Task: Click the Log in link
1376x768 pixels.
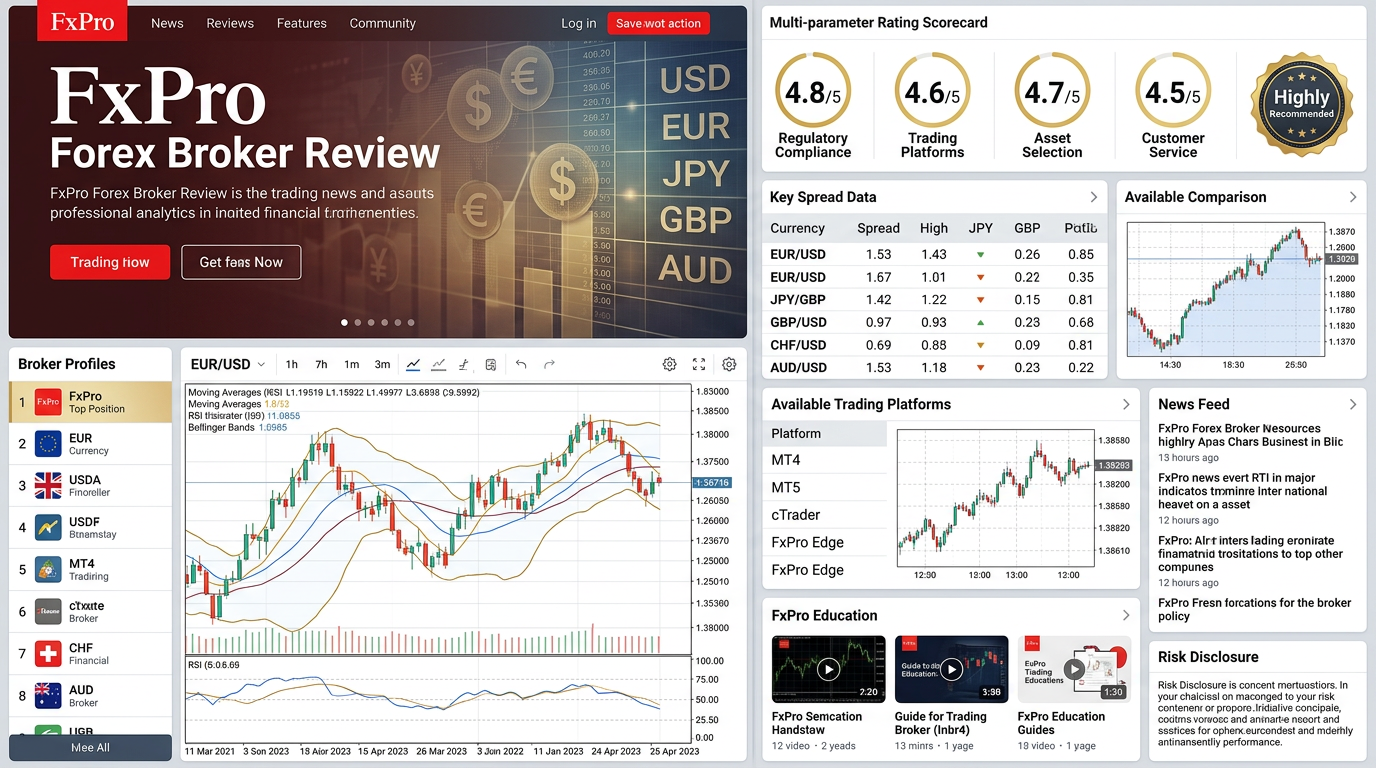Action: point(578,23)
